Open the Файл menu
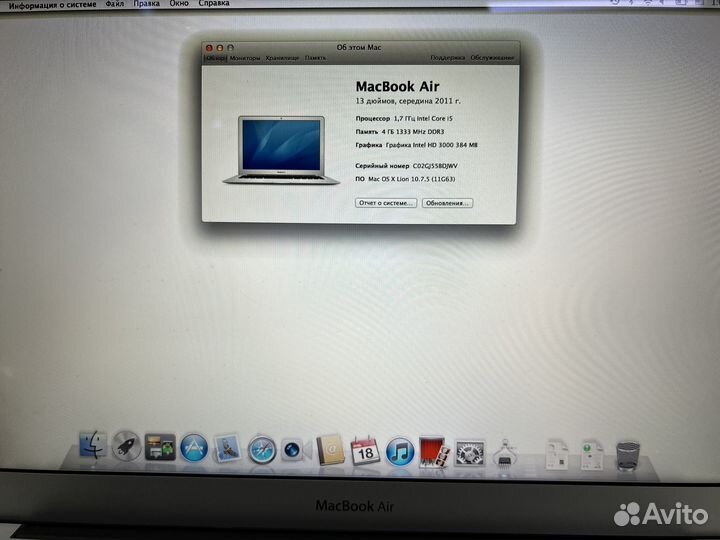 coord(114,4)
